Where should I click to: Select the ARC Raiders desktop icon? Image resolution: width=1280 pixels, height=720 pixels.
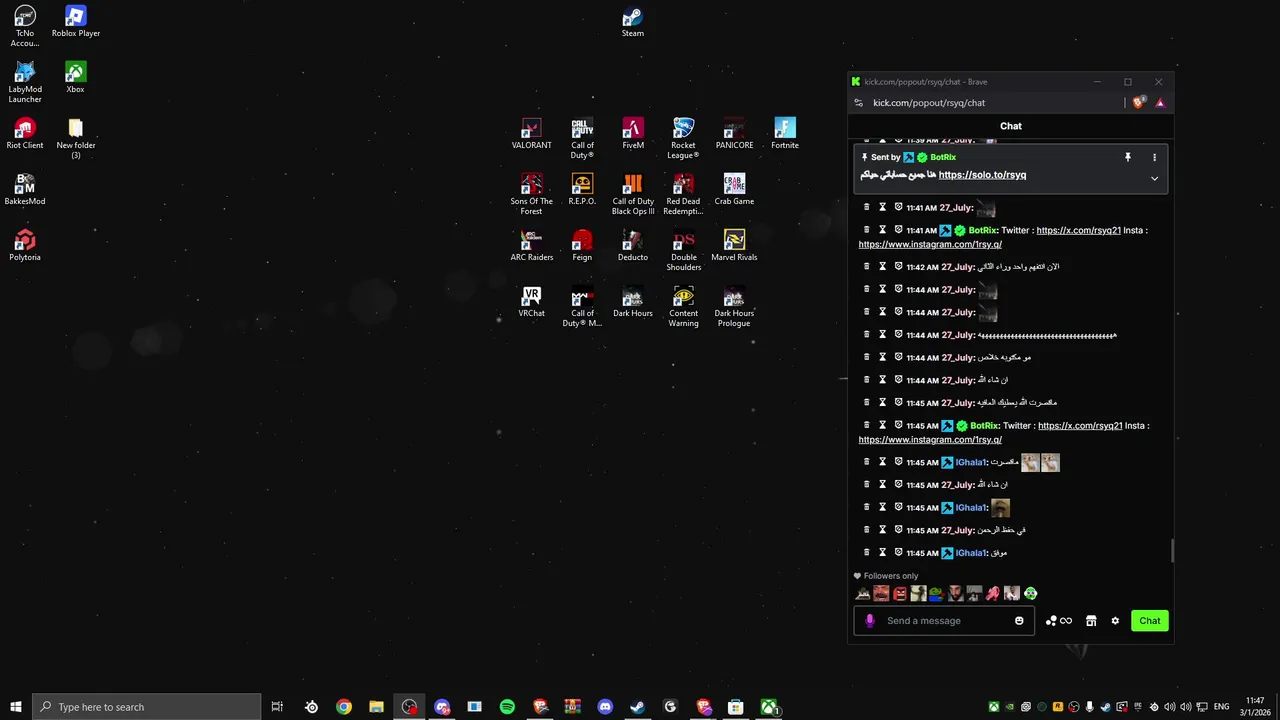point(531,246)
